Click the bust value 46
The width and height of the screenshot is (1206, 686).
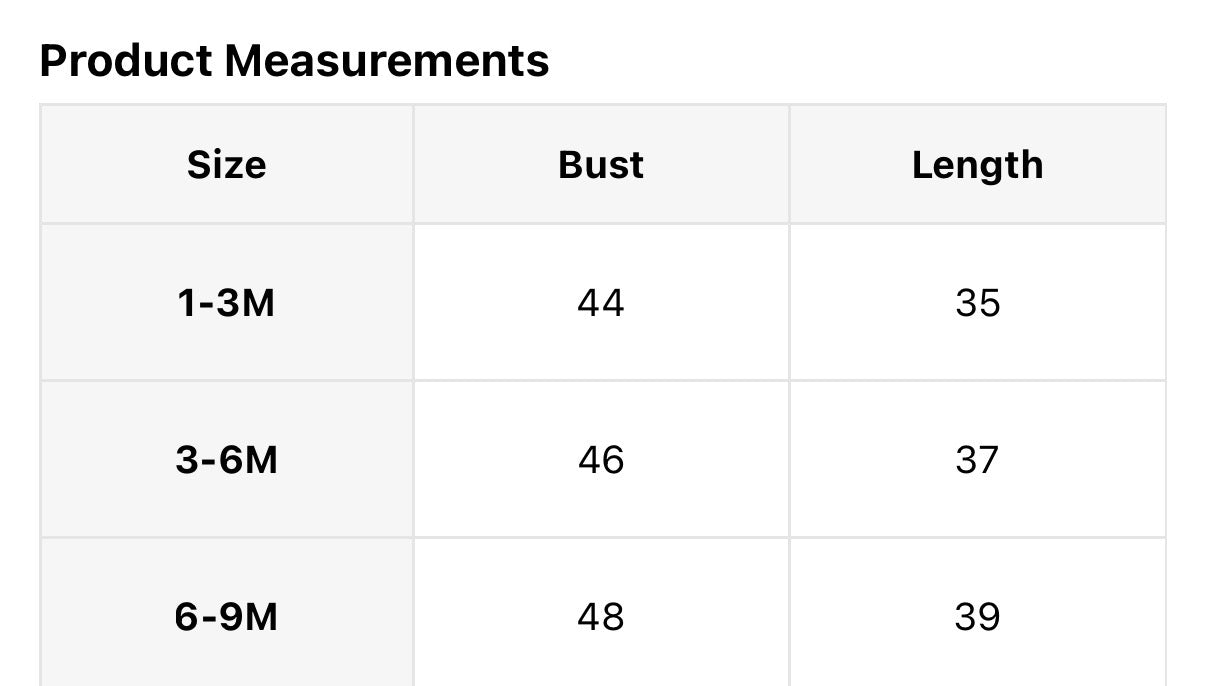[601, 460]
